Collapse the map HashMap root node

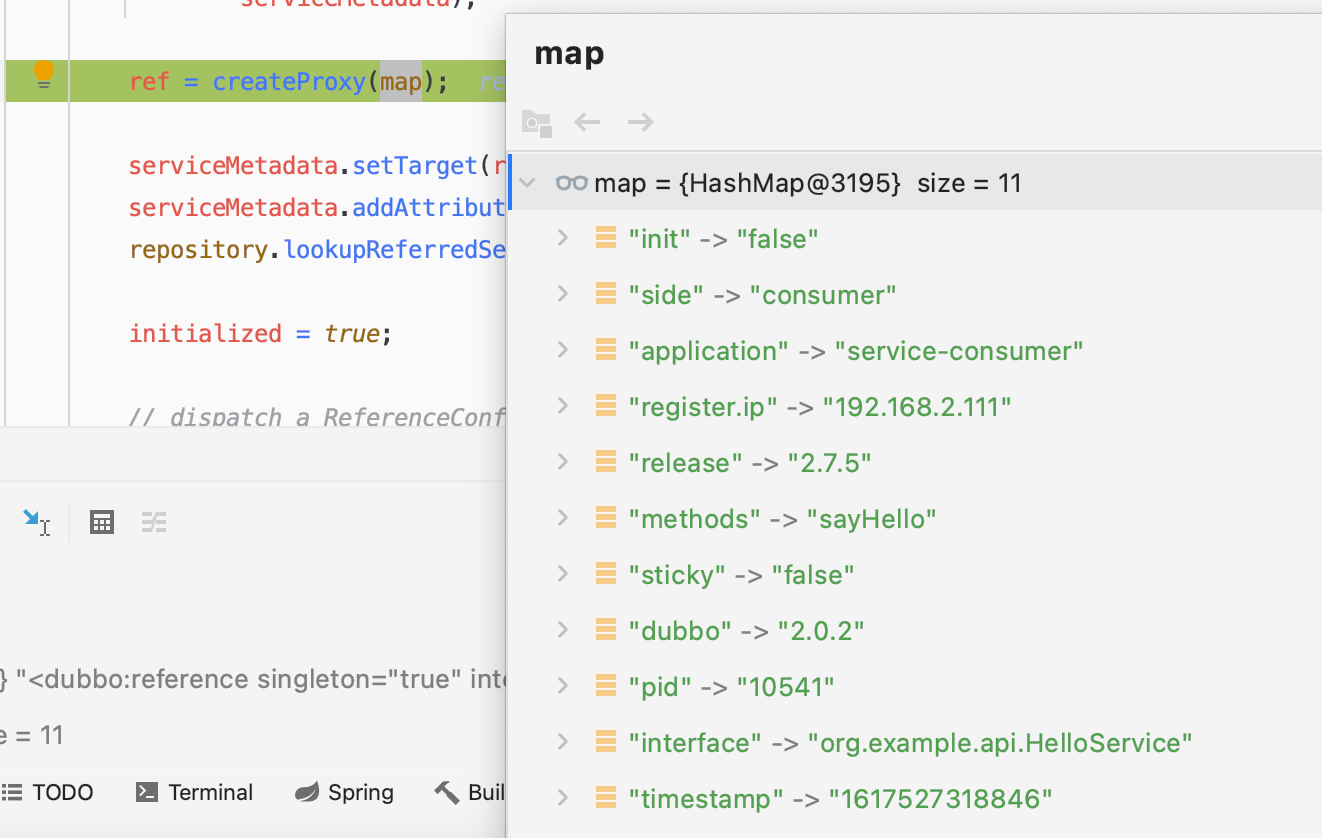(528, 183)
